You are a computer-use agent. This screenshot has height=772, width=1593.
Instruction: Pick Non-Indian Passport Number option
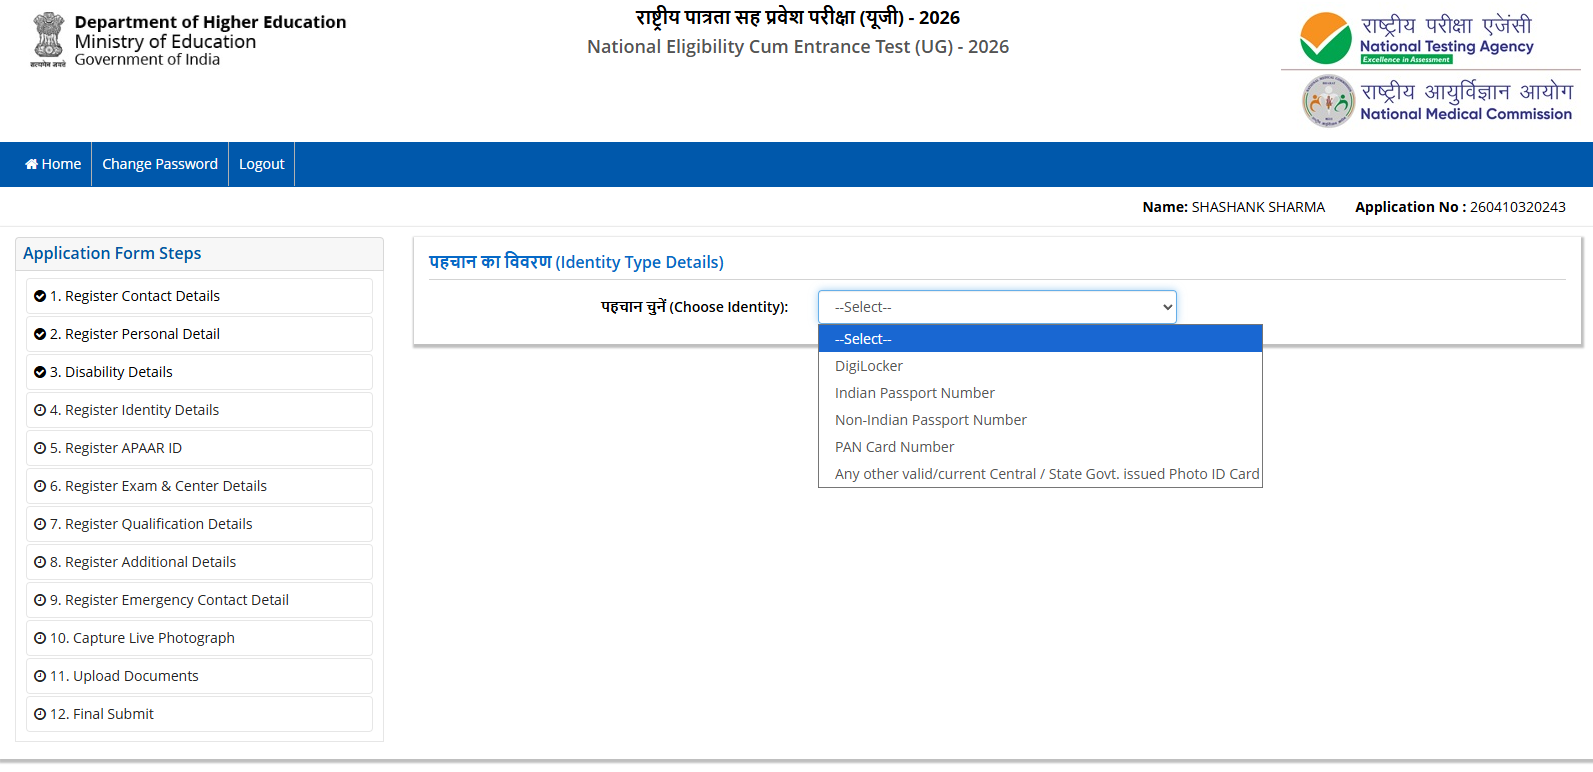click(930, 420)
